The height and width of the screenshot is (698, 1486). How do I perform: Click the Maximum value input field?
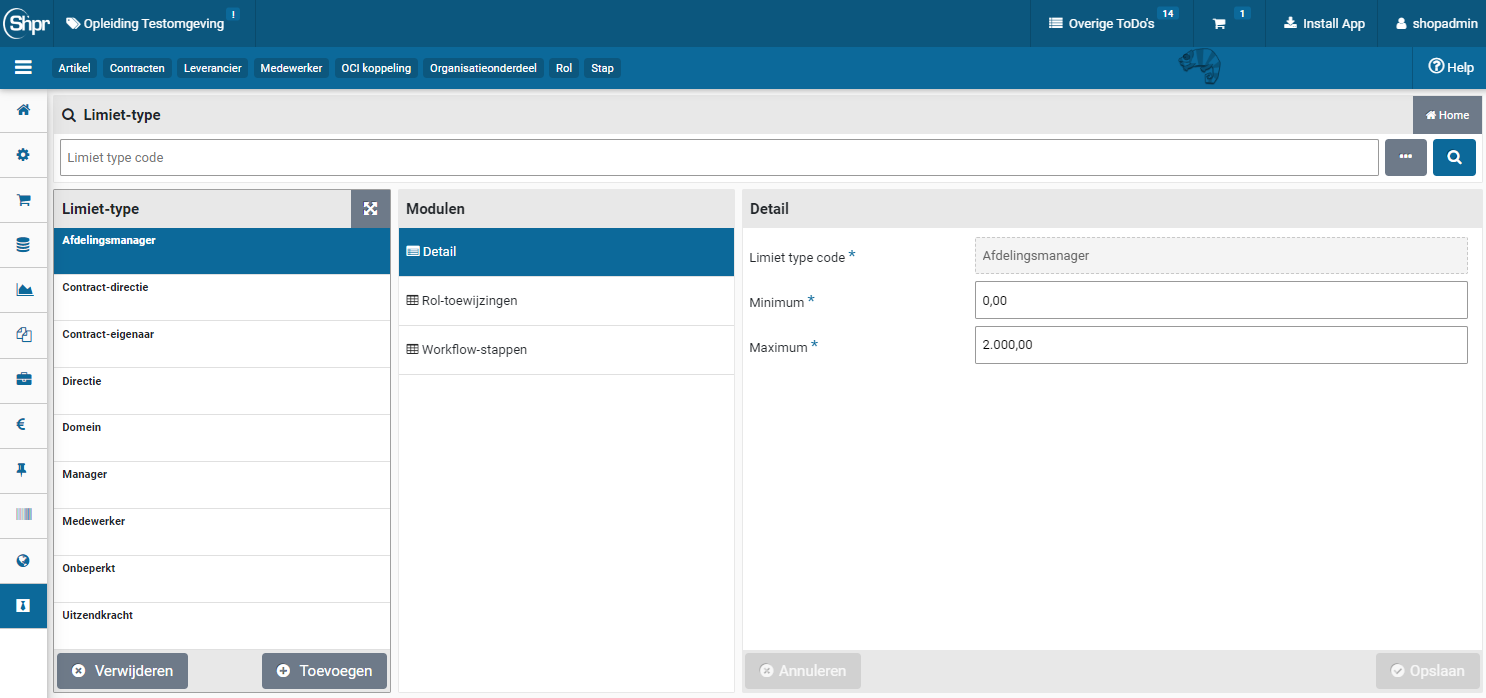click(x=1220, y=345)
